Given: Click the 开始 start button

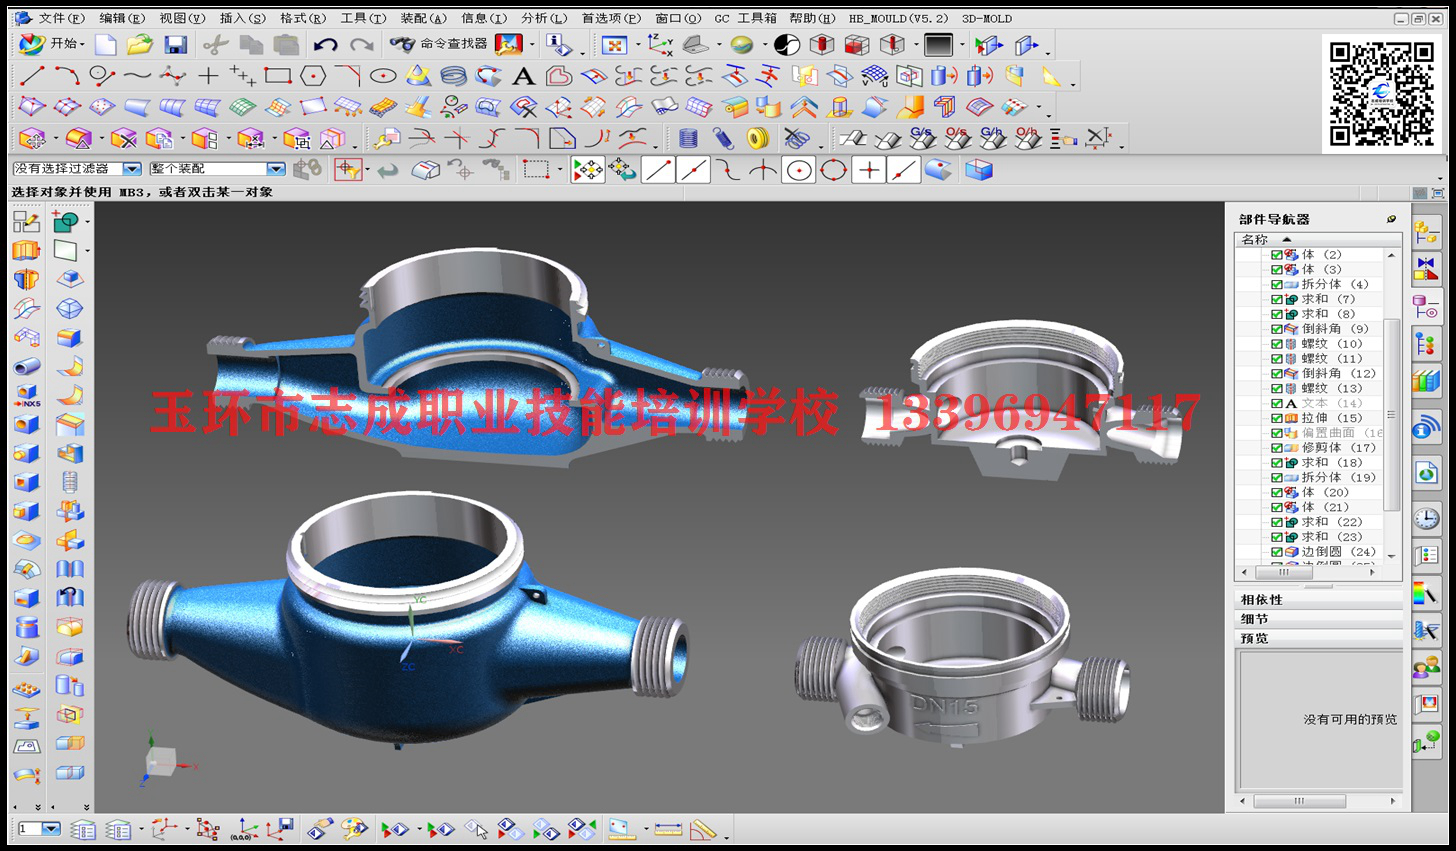Looking at the screenshot, I should [50, 44].
